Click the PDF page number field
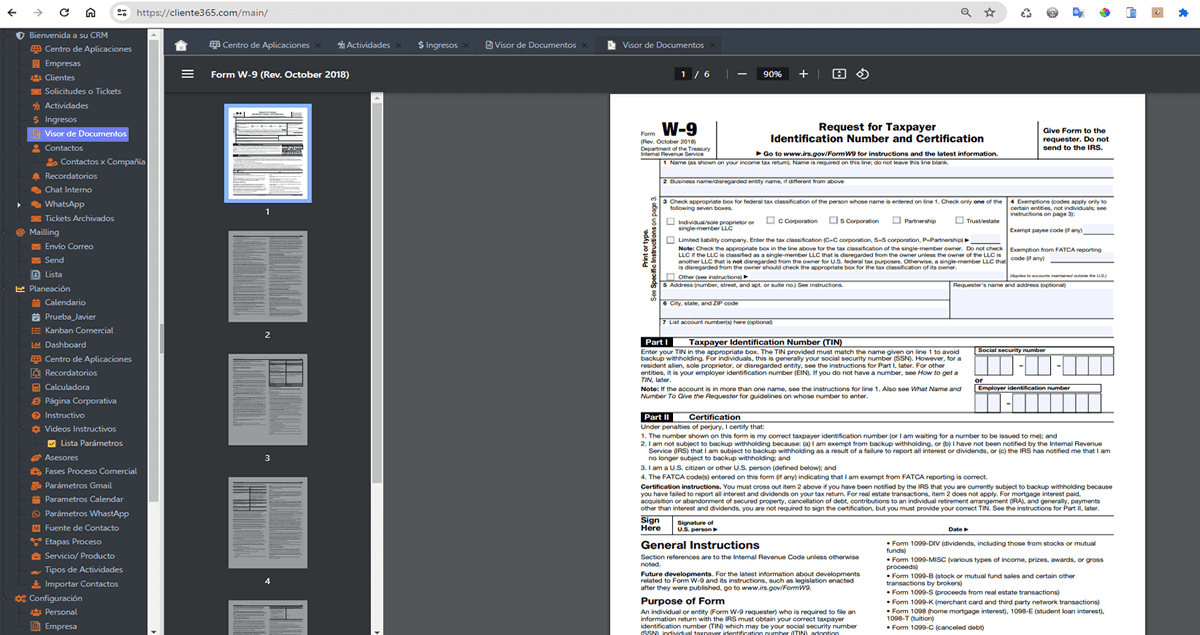This screenshot has height=635, width=1200. [684, 74]
